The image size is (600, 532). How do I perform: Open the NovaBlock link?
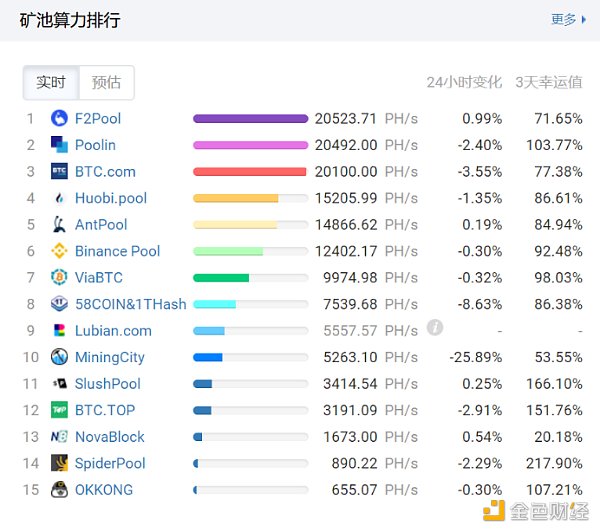[x=109, y=437]
